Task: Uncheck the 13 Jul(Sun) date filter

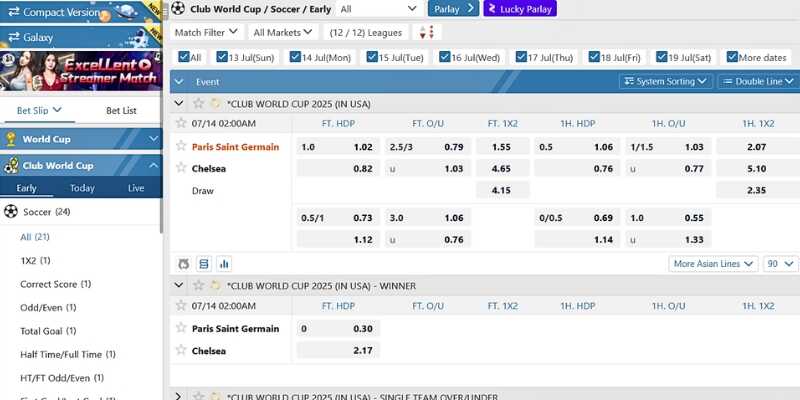Action: pyautogui.click(x=221, y=57)
